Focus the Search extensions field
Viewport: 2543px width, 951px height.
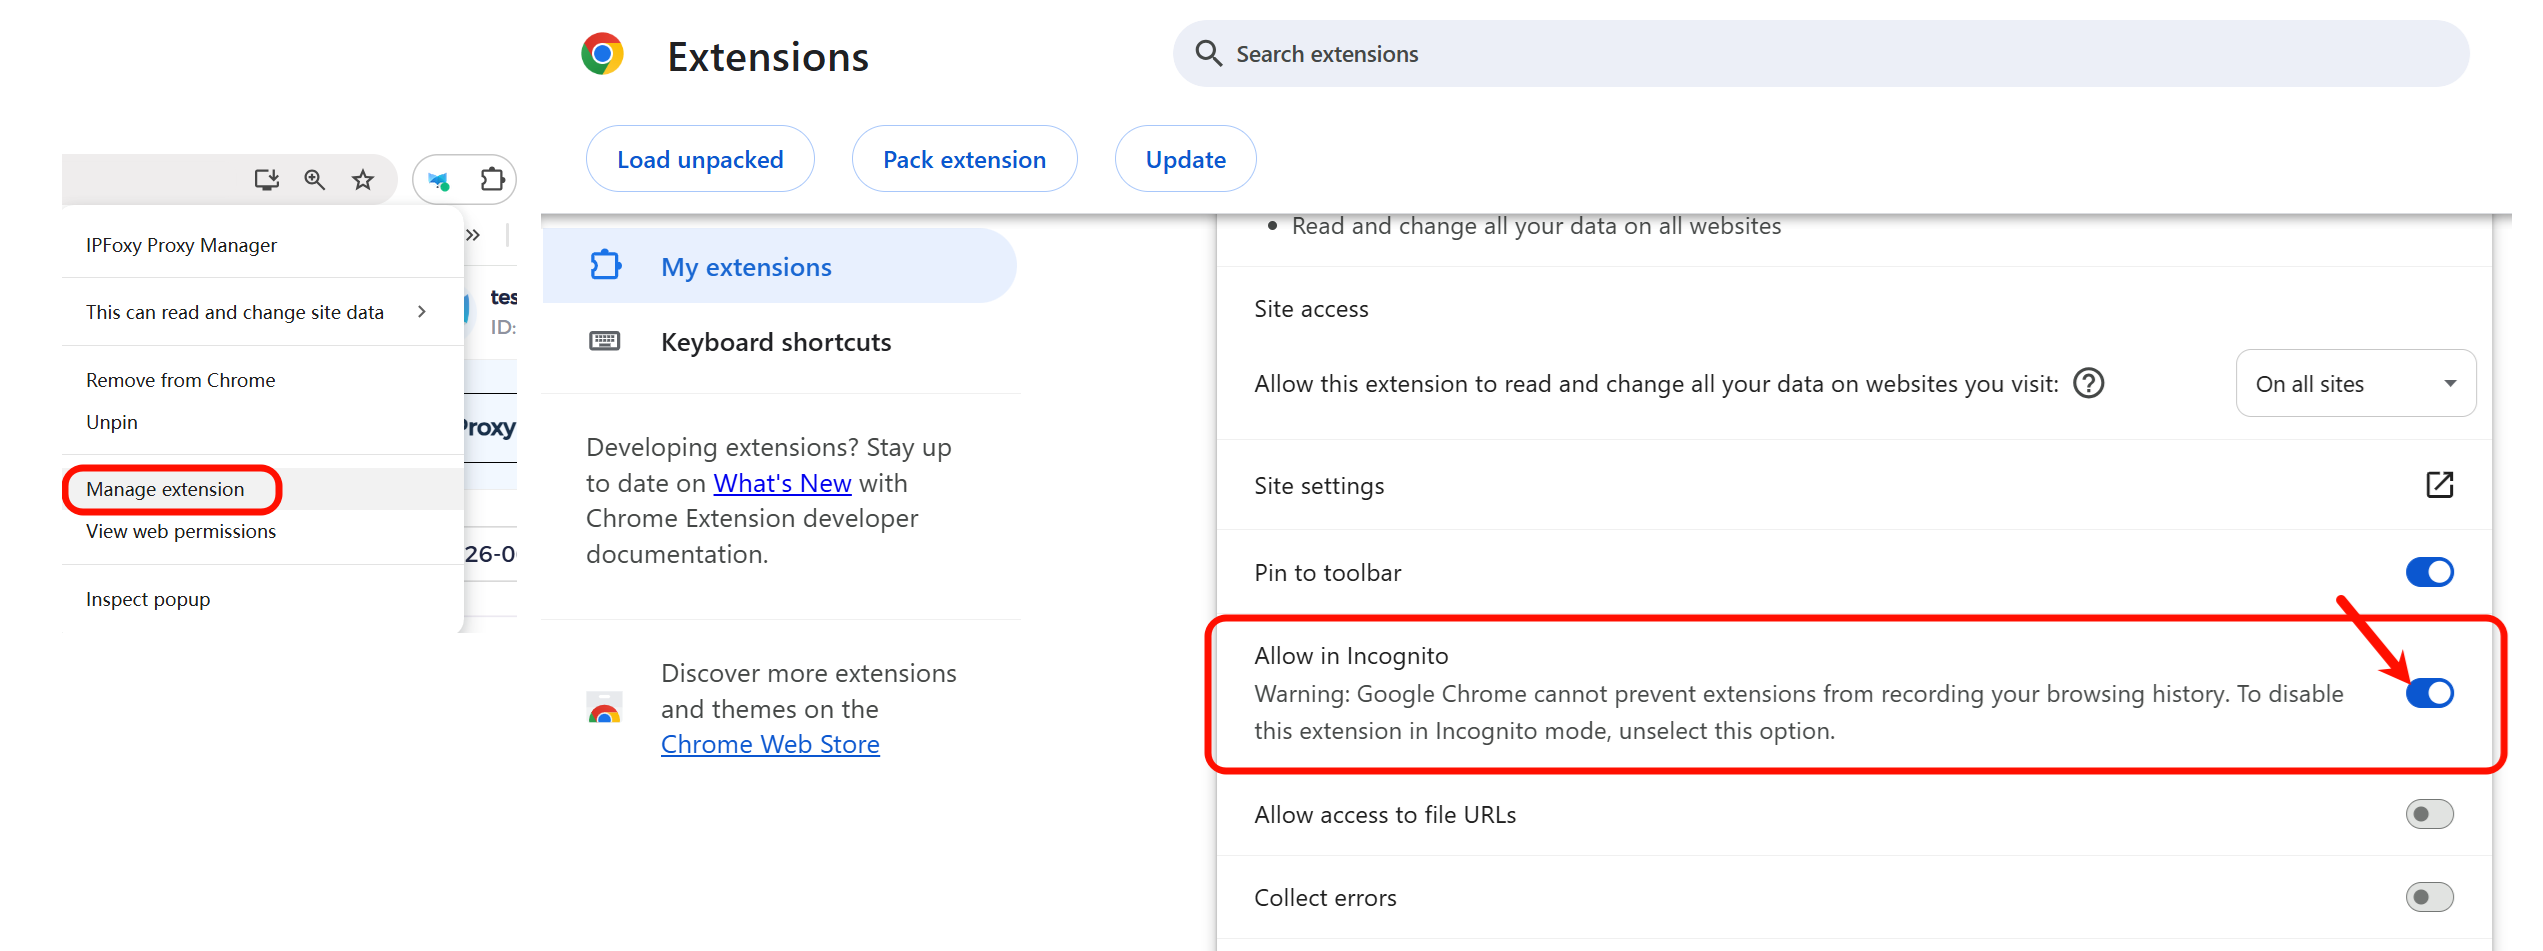[1820, 54]
